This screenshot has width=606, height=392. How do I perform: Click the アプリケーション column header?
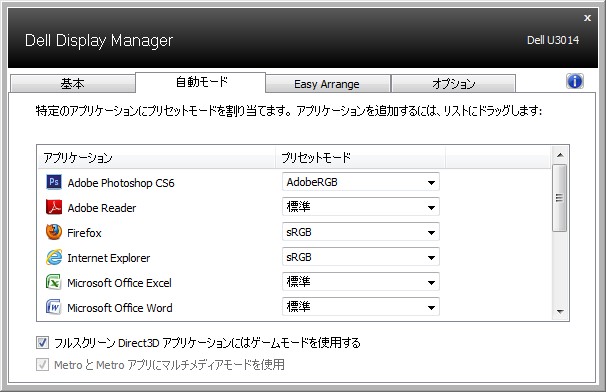pyautogui.click(x=156, y=157)
